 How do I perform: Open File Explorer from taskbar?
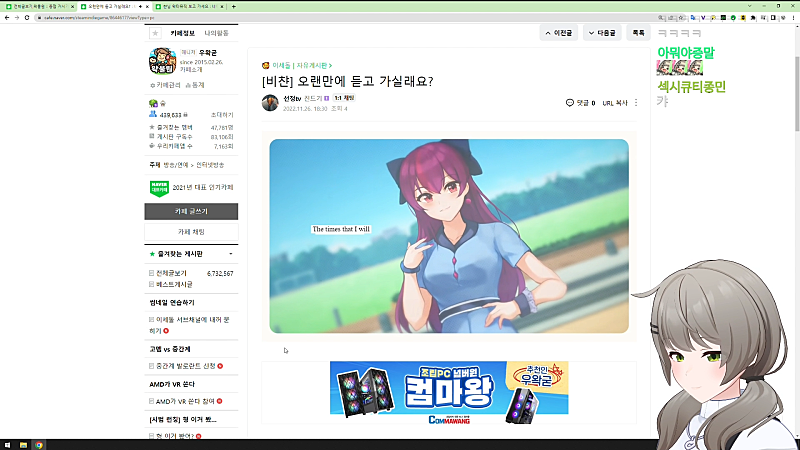[x=23, y=445]
